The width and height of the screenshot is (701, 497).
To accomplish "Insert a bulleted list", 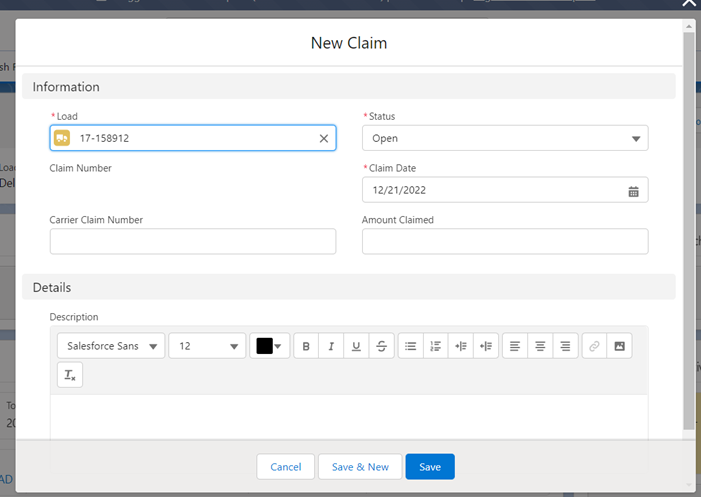I will pos(410,346).
